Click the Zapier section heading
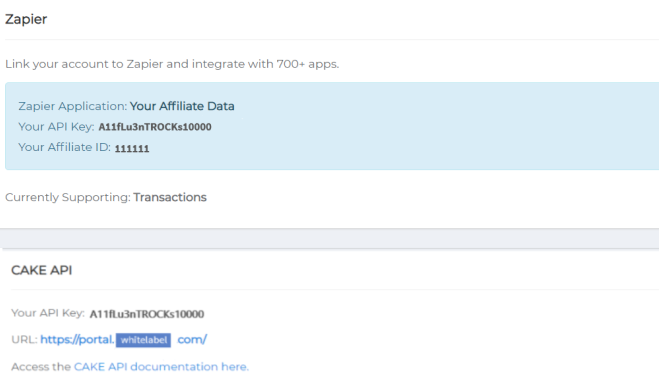Image resolution: width=659 pixels, height=389 pixels. [26, 19]
